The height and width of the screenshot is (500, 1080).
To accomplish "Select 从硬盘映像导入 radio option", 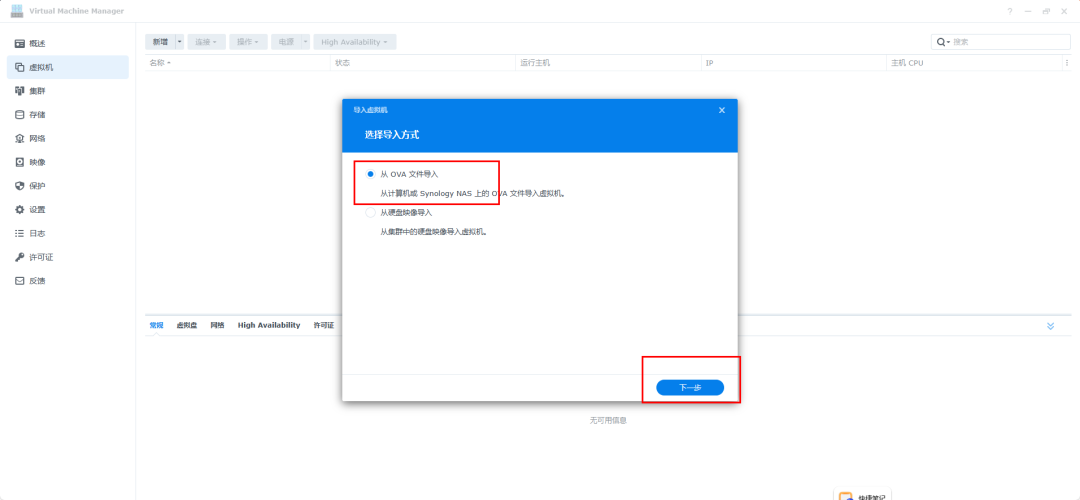I will (371, 213).
